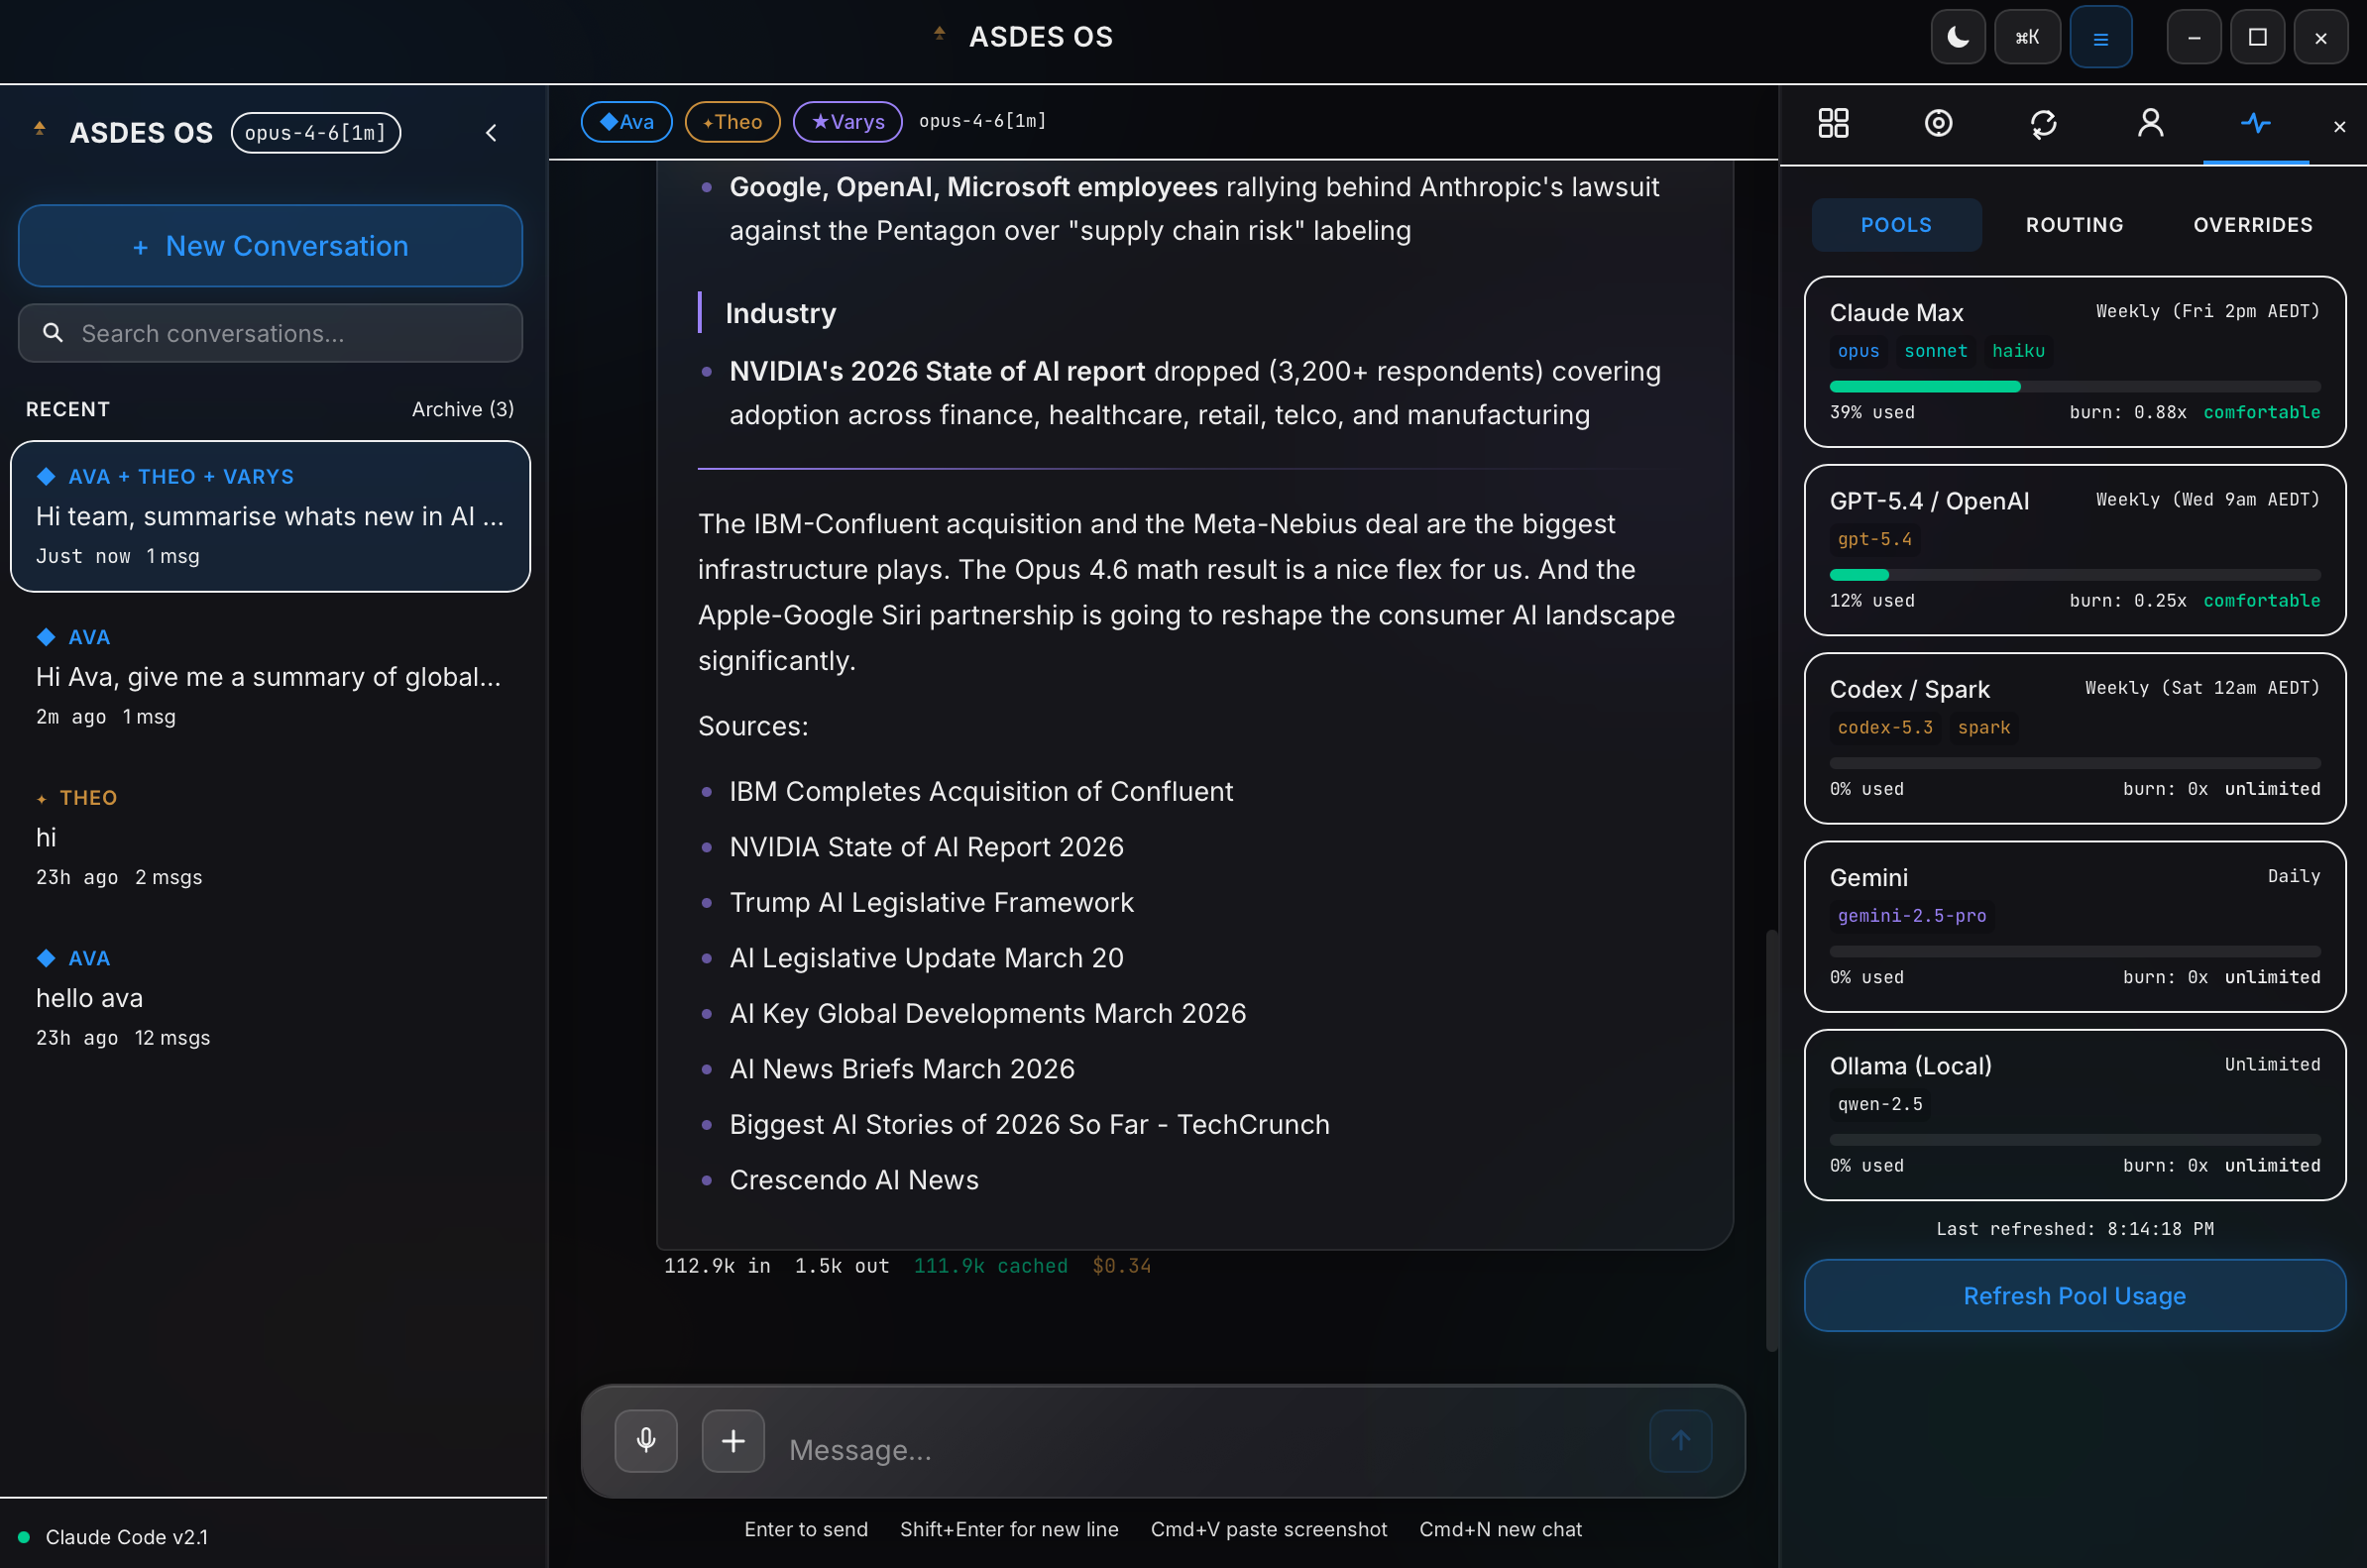The height and width of the screenshot is (1568, 2367).
Task: Start voice input with the microphone icon
Action: click(645, 1441)
